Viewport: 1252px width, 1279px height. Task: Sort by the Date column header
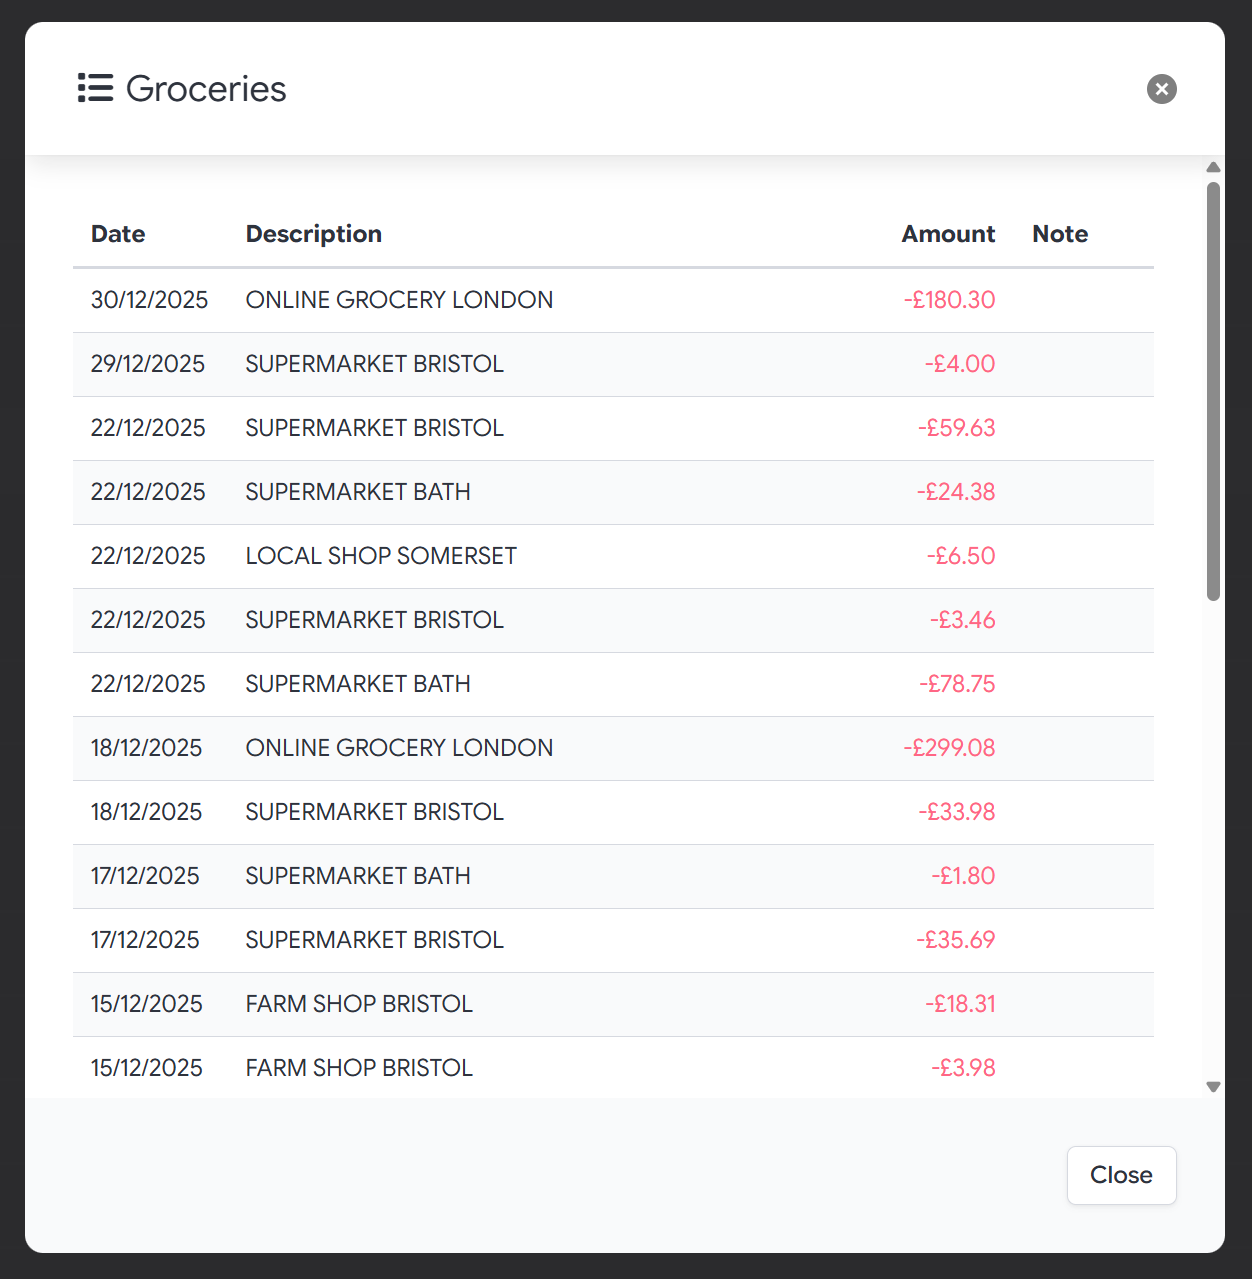(117, 233)
